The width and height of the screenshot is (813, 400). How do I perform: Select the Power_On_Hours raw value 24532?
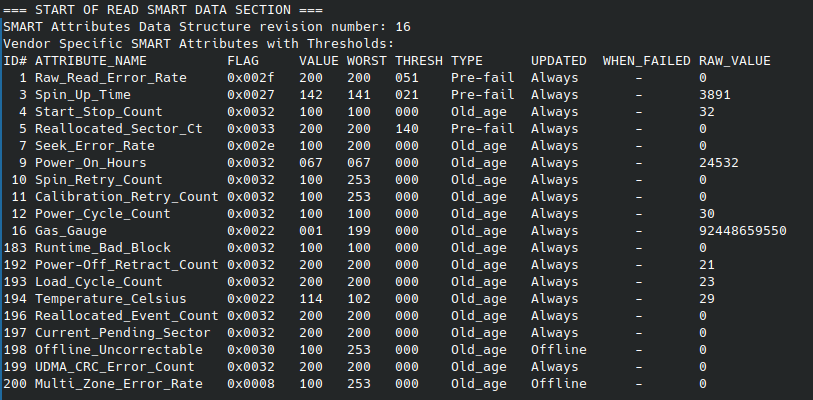pos(718,162)
